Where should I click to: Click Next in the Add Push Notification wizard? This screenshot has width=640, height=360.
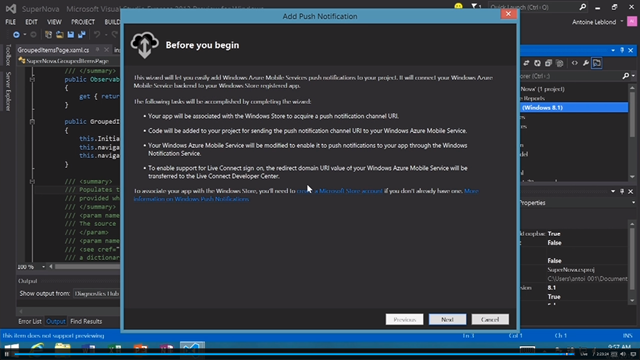click(447, 319)
